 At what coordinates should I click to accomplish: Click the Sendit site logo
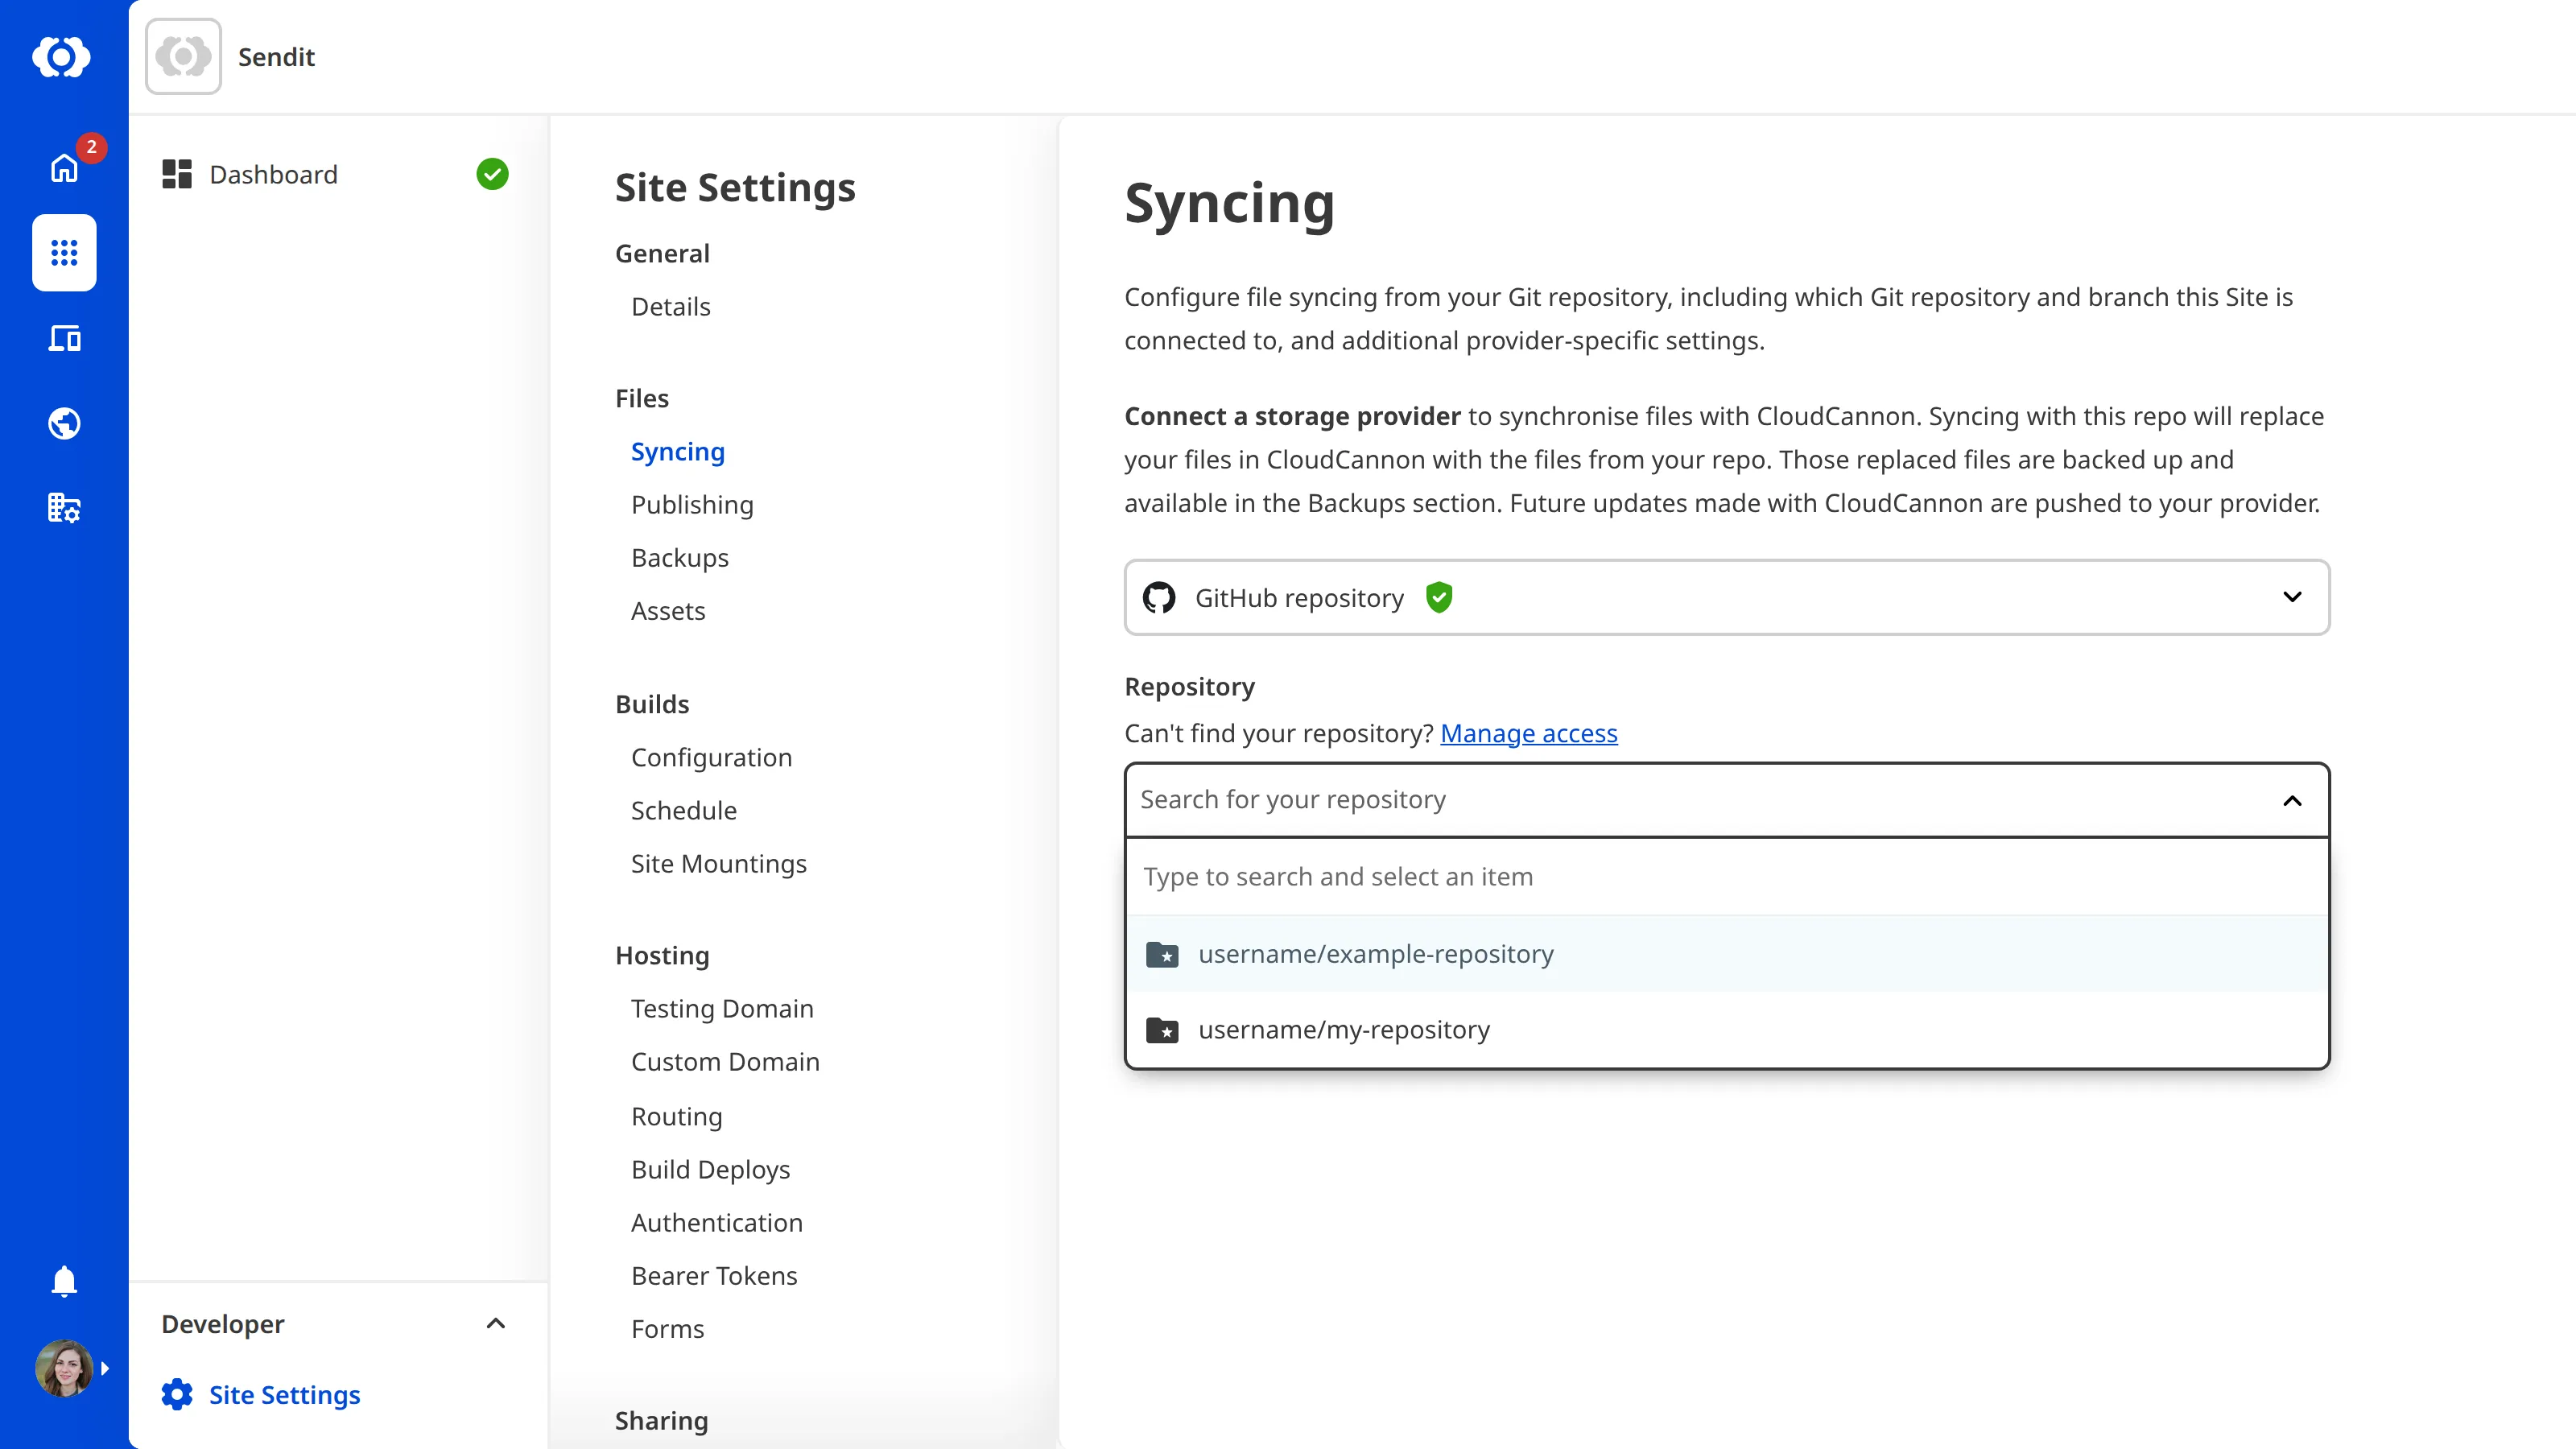point(183,56)
